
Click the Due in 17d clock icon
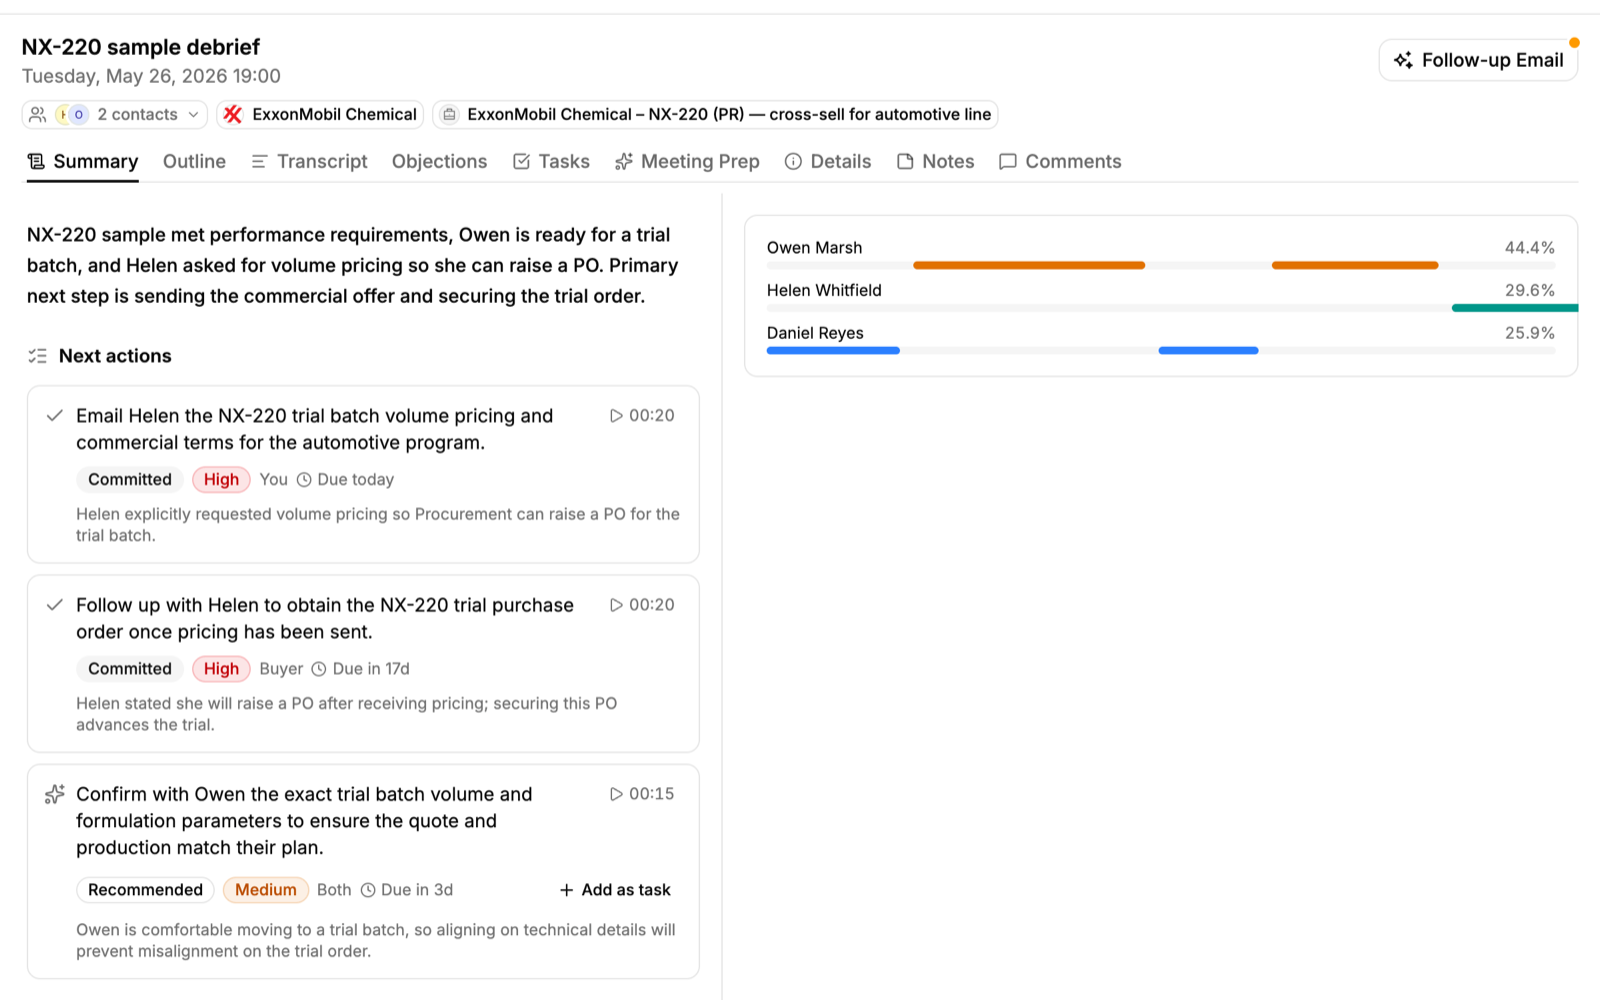coord(319,668)
